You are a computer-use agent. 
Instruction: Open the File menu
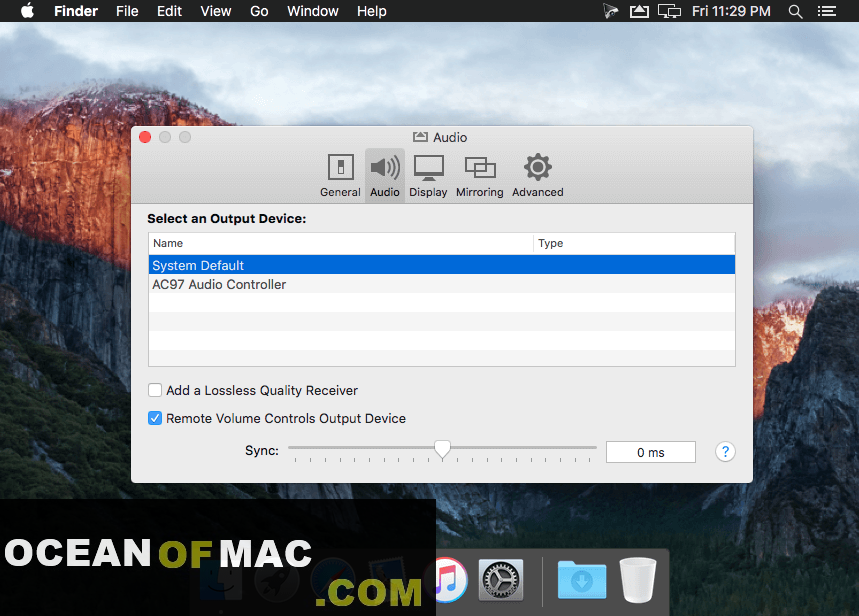click(127, 11)
